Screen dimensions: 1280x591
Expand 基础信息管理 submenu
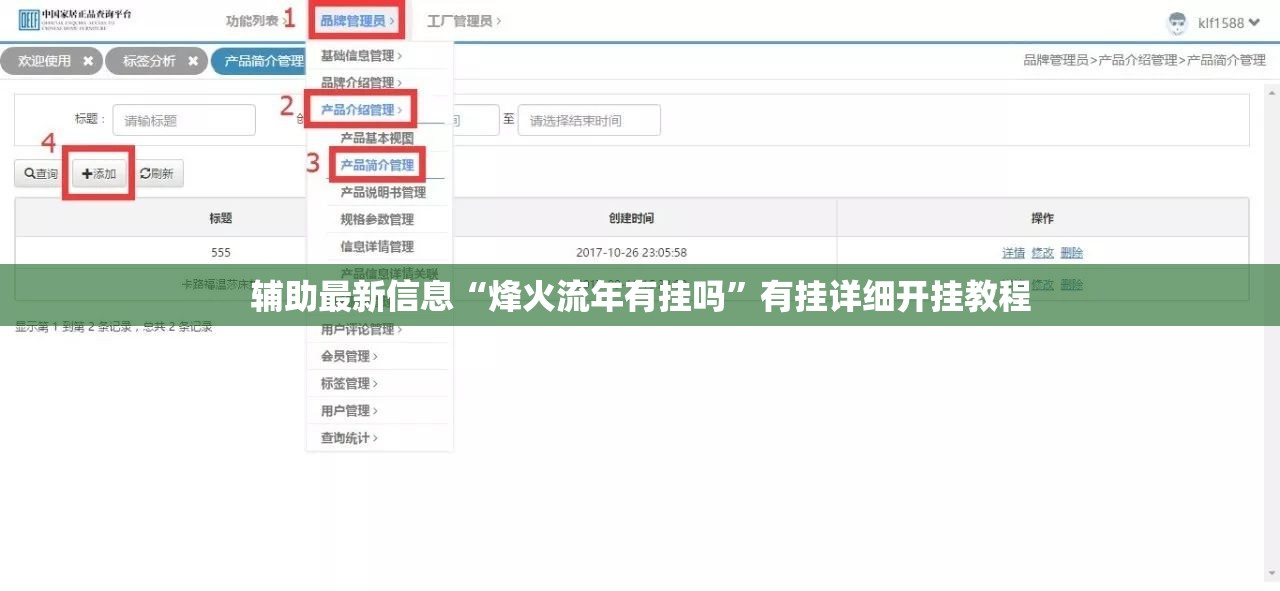tap(361, 56)
